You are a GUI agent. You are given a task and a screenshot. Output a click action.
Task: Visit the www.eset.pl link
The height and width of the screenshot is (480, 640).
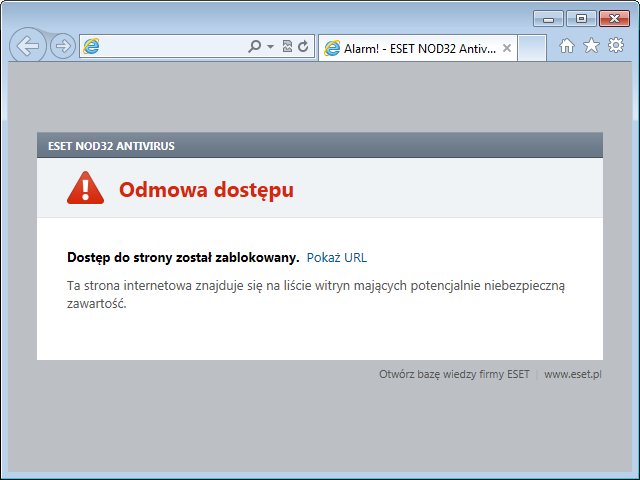tap(573, 374)
